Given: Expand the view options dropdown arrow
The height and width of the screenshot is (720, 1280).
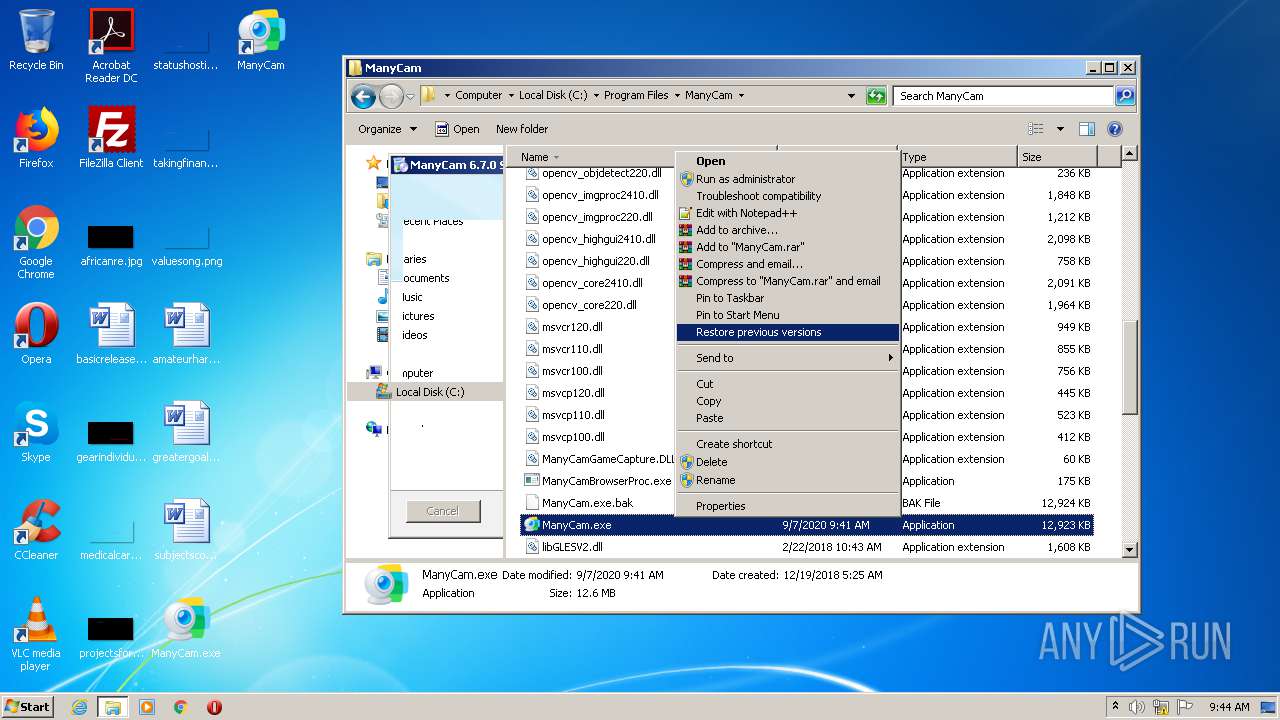Looking at the screenshot, I should point(1060,129).
